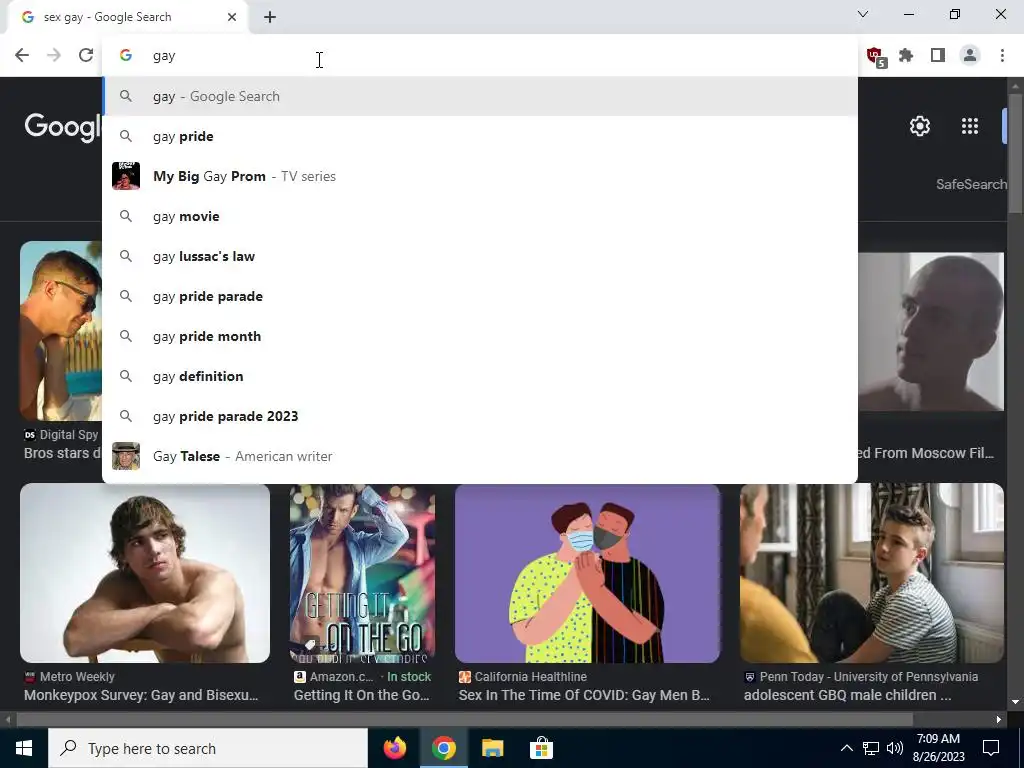Open the tab search chevron
This screenshot has height=768, width=1024.
click(863, 14)
